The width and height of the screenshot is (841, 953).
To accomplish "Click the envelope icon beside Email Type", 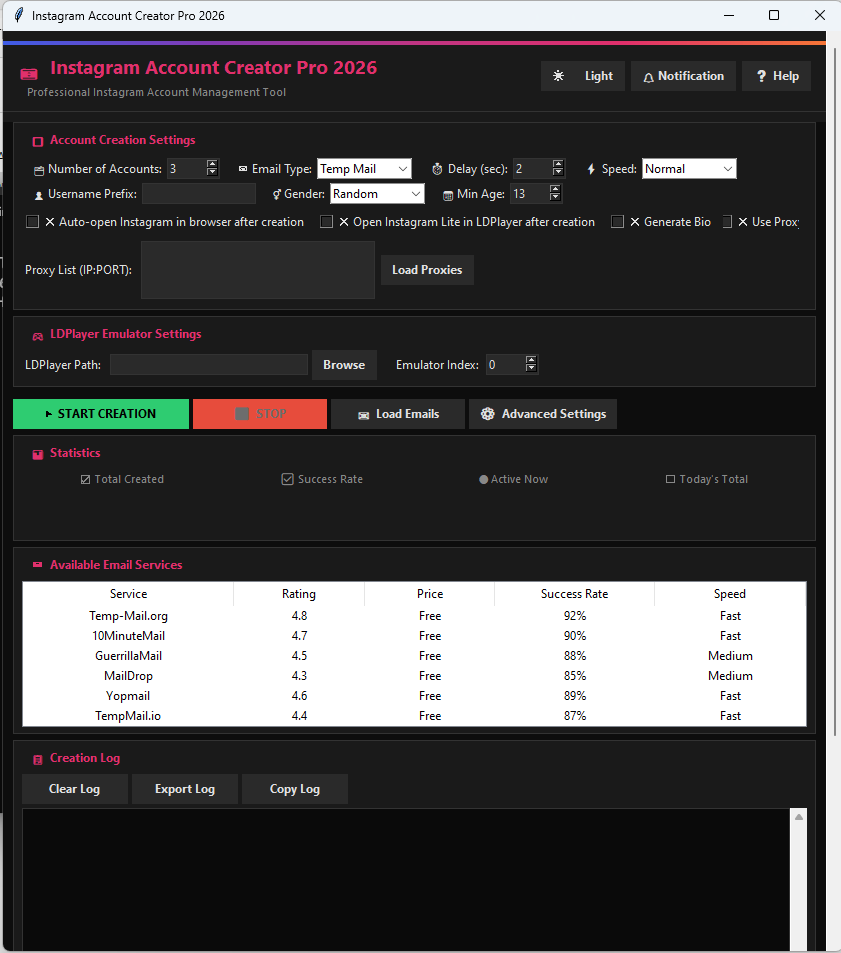I will 243,169.
